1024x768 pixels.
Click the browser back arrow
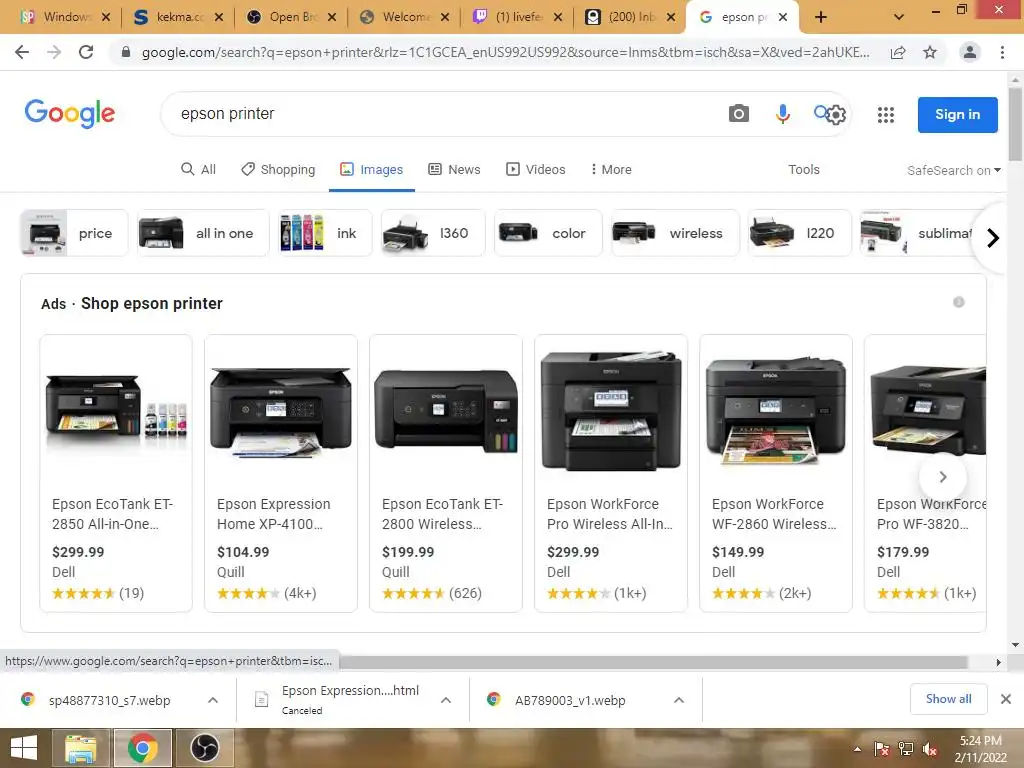tap(22, 52)
